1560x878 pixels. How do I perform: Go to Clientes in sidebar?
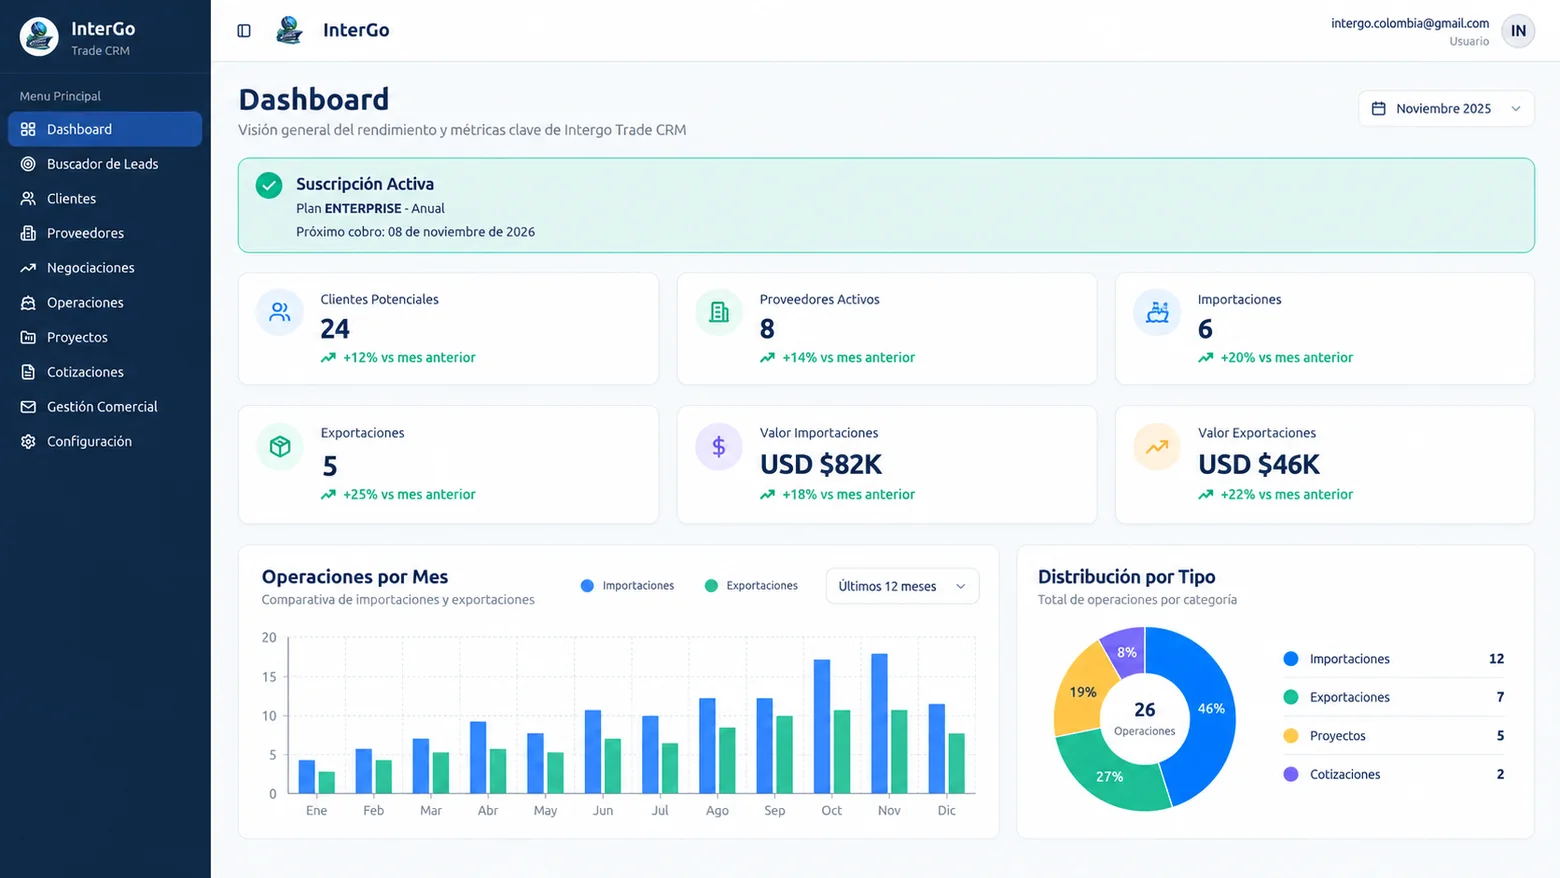pyautogui.click(x=105, y=198)
